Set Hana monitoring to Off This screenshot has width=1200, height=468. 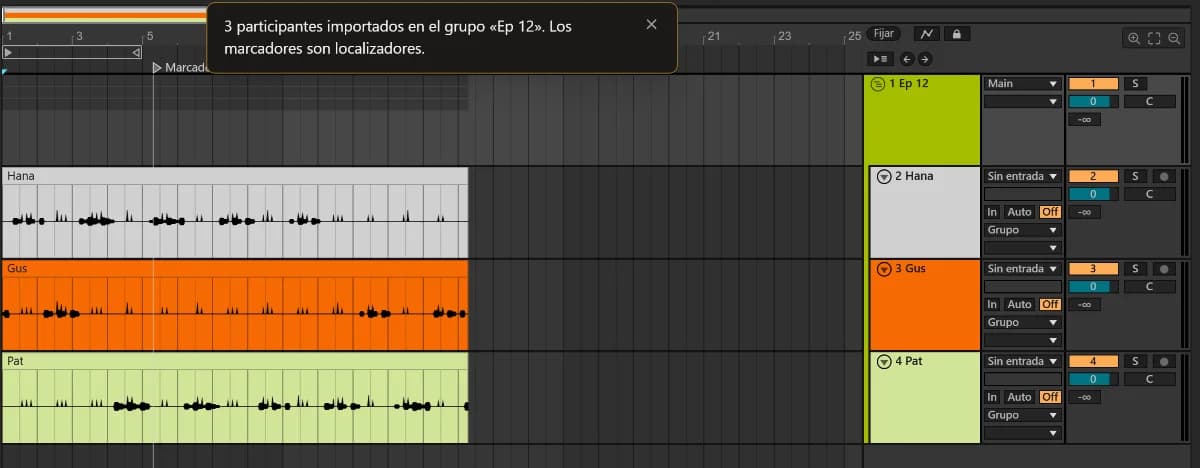(x=1049, y=212)
